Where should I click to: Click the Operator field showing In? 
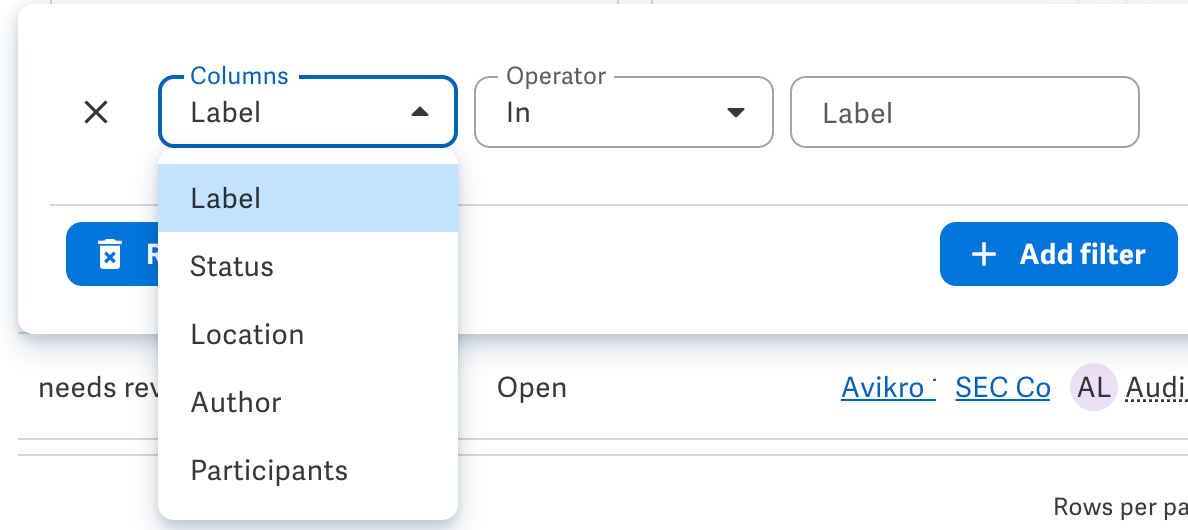[624, 113]
